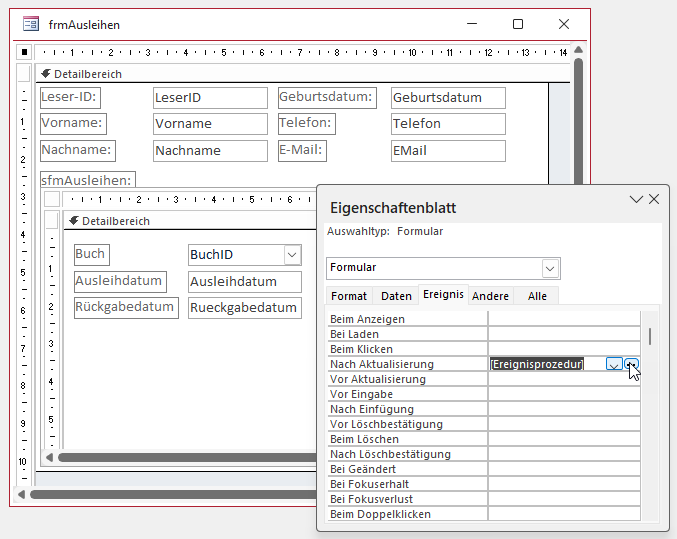Expand the Nach Aktualisierung event dropdown
677x539 pixels.
613,365
